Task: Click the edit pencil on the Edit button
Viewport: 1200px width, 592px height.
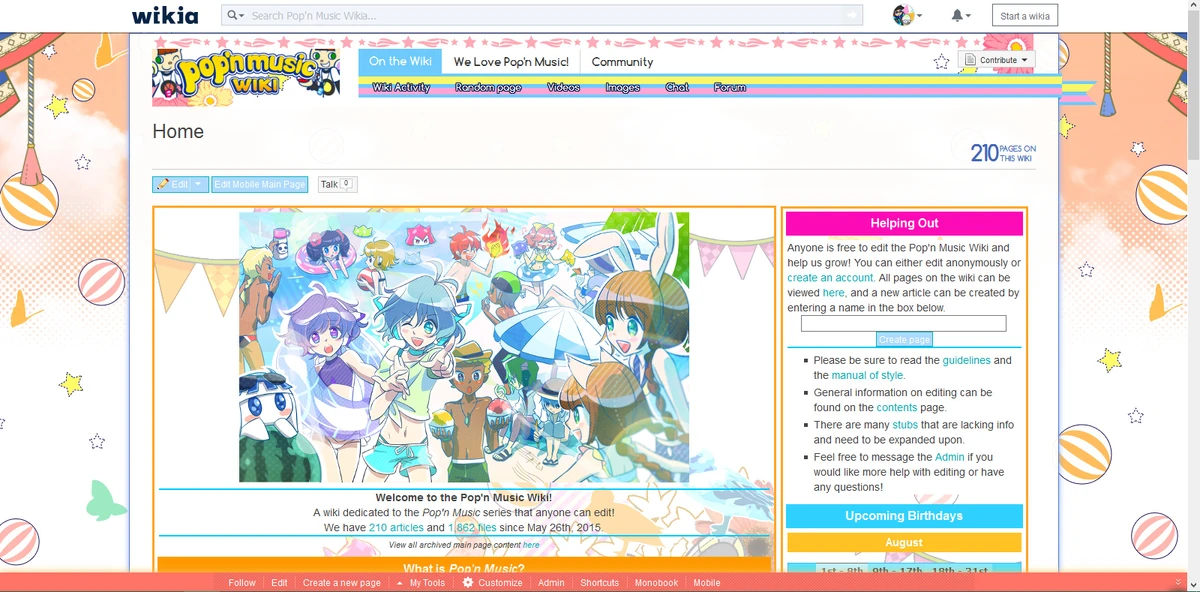Action: point(163,183)
